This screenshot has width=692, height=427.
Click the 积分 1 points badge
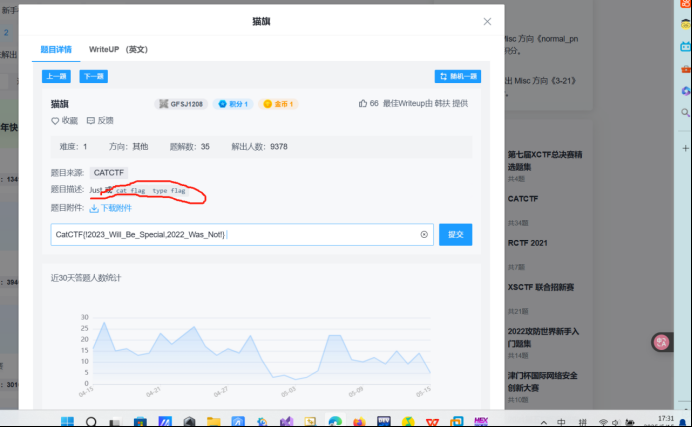tap(234, 104)
